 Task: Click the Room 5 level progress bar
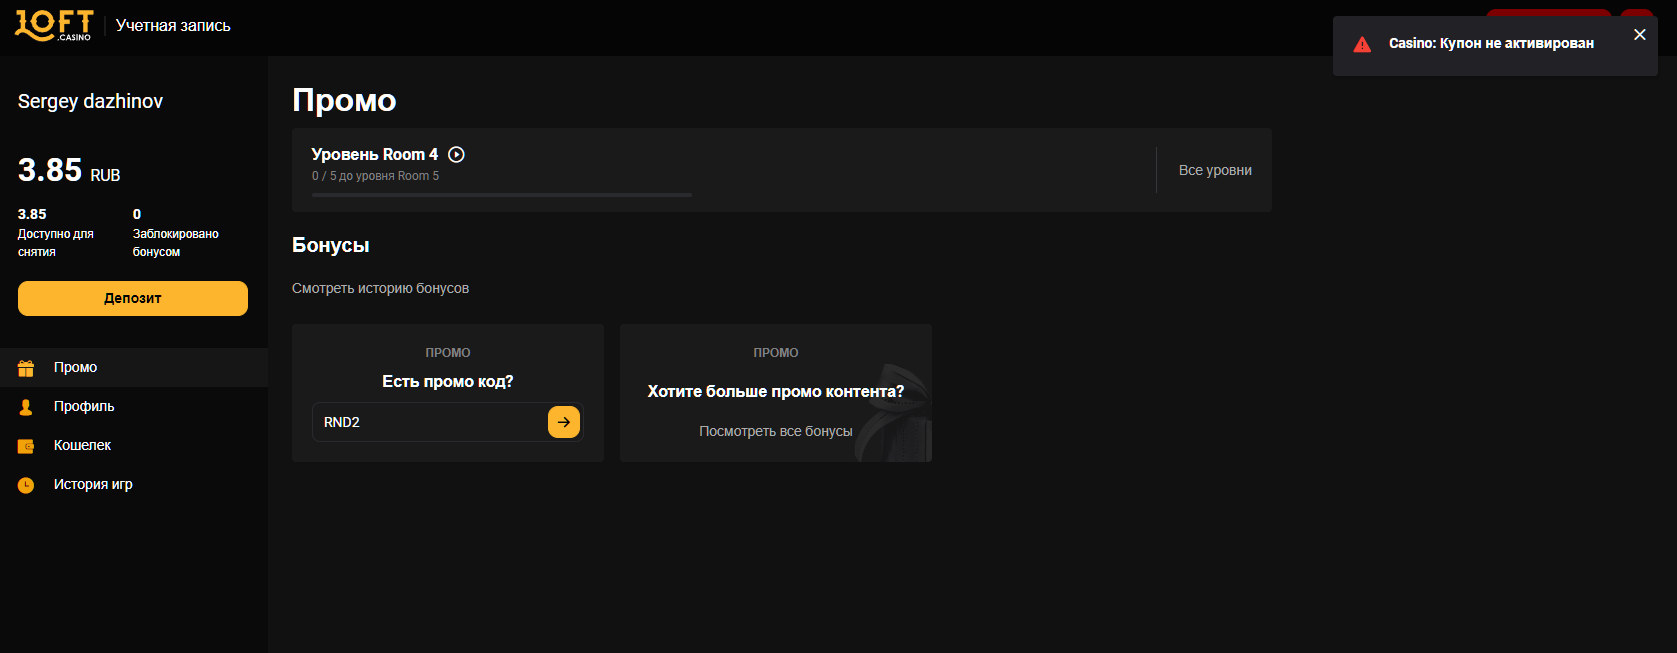pyautogui.click(x=501, y=195)
